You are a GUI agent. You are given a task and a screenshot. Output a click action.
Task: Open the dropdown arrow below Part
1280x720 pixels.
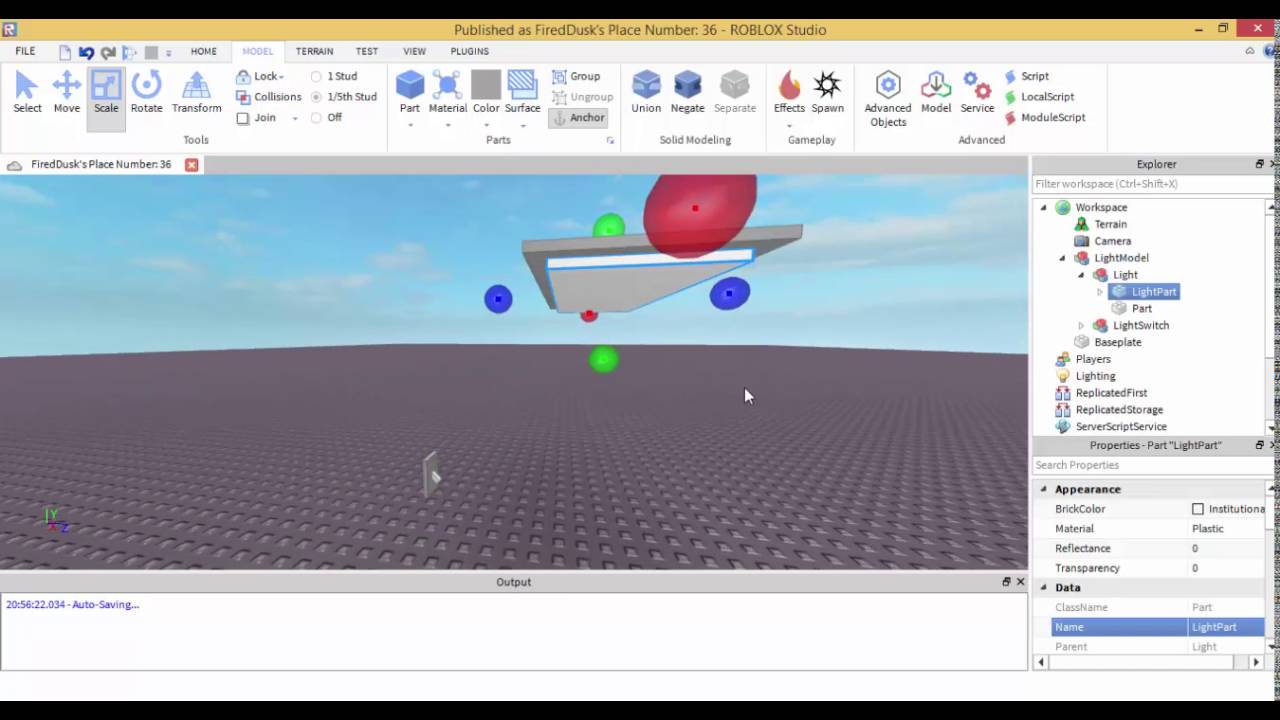(x=410, y=126)
